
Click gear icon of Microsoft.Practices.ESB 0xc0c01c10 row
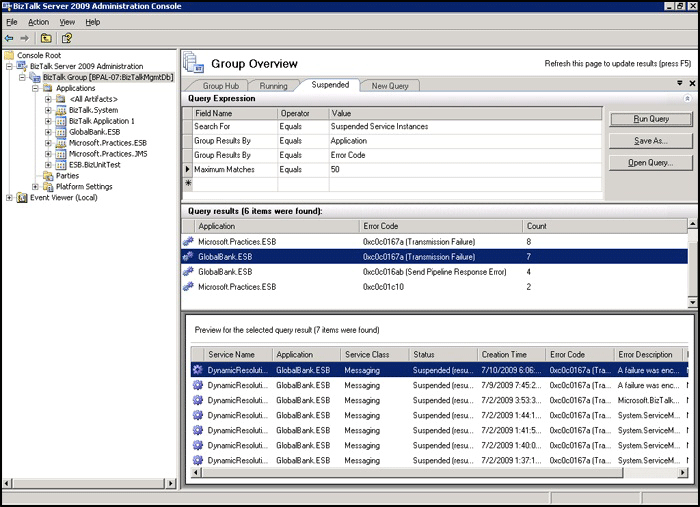[188, 287]
